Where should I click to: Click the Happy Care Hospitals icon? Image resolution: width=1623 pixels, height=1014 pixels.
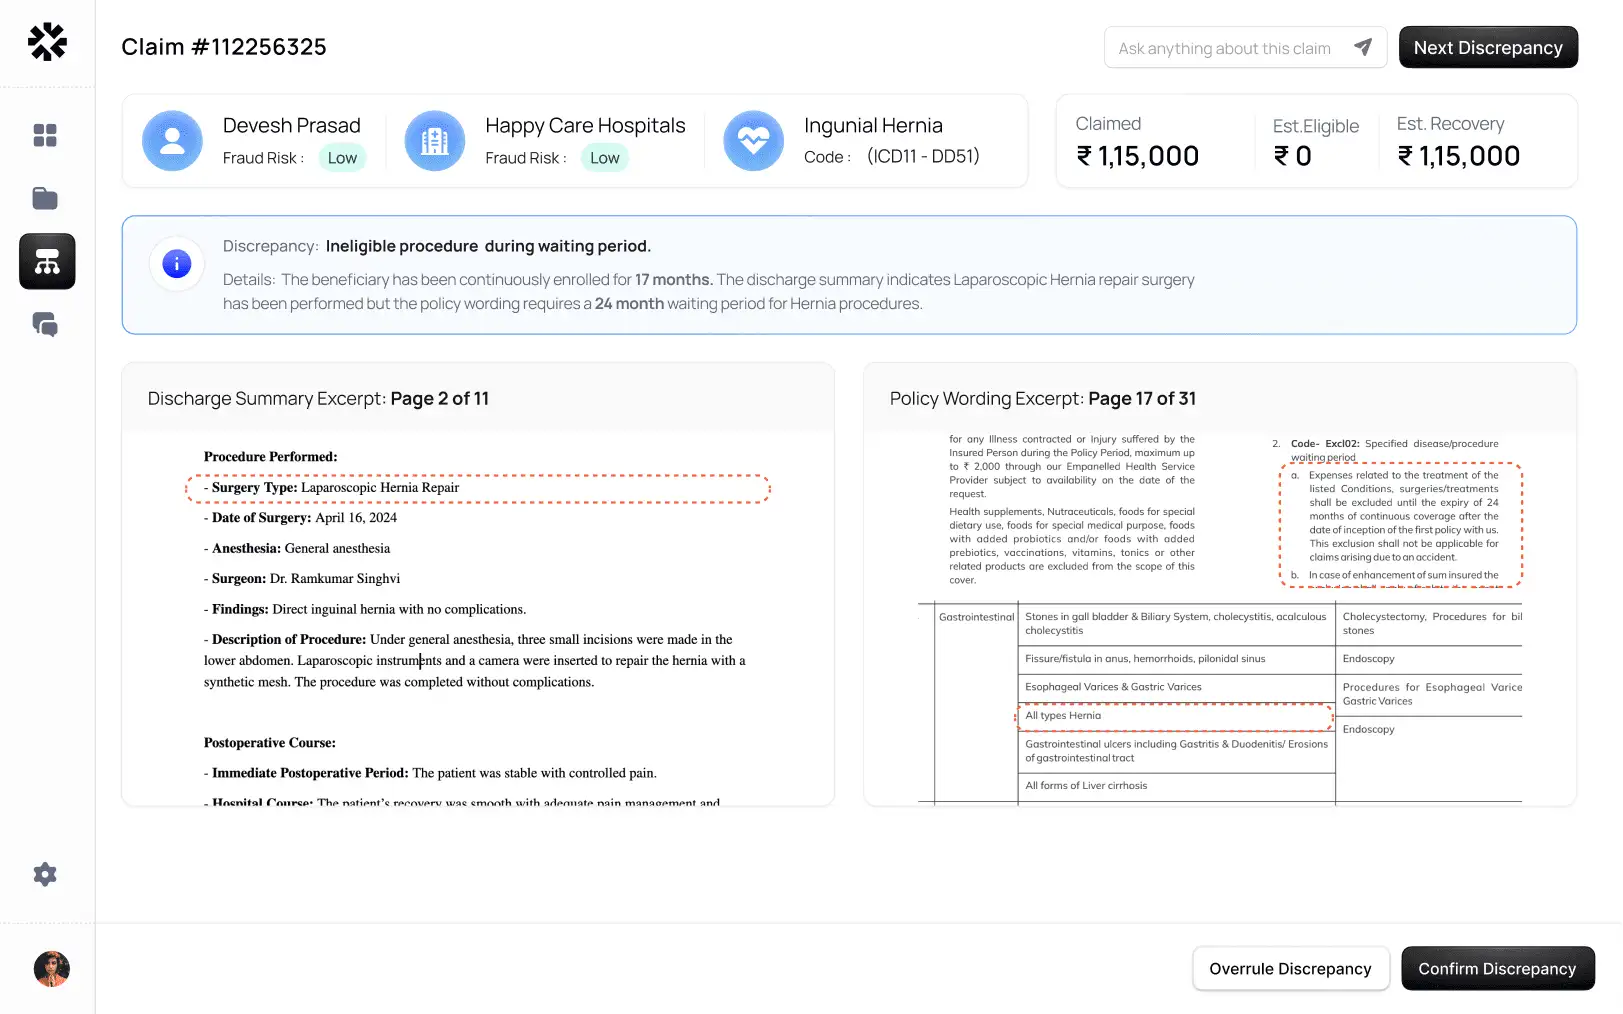435,141
